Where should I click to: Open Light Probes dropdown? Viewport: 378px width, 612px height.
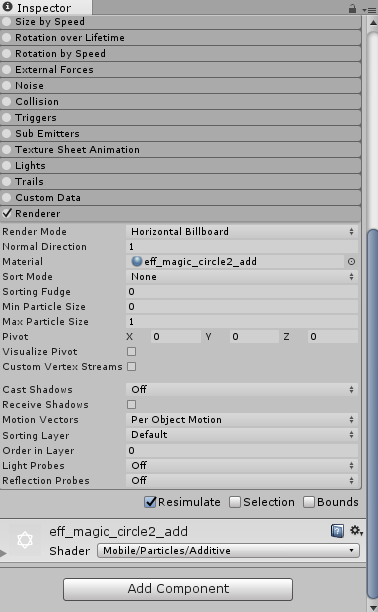coord(242,465)
